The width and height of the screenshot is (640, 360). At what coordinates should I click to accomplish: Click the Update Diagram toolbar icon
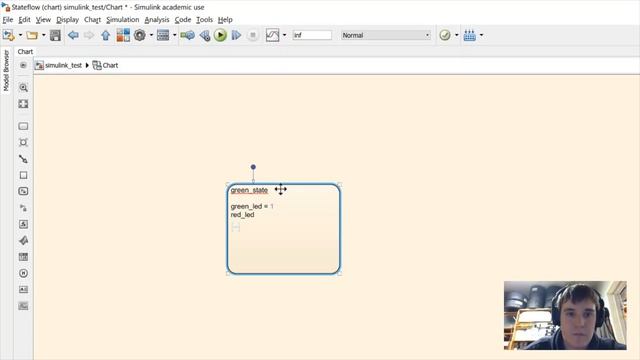(x=187, y=35)
